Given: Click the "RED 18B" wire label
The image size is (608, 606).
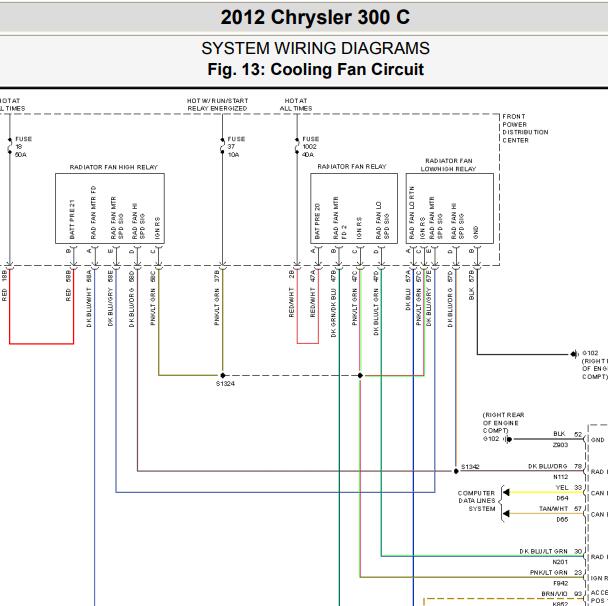Looking at the screenshot, I should pos(4,286).
